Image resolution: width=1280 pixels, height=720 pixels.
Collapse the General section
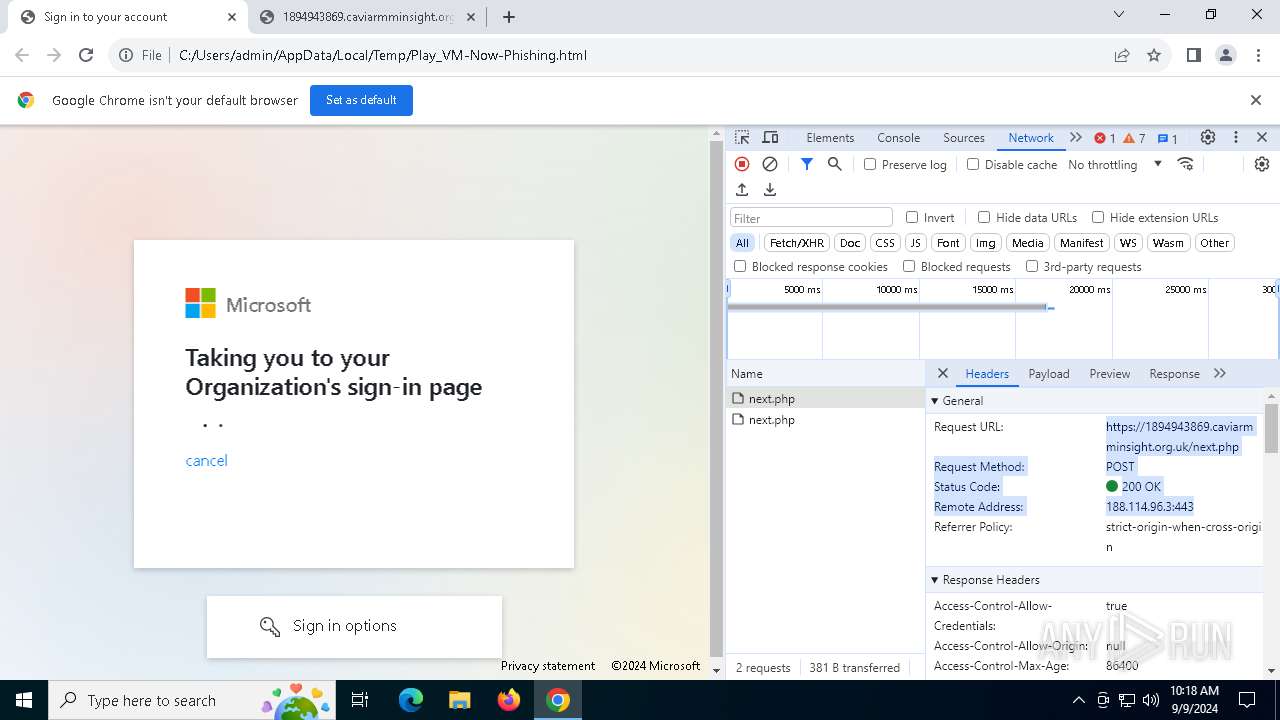pos(935,401)
